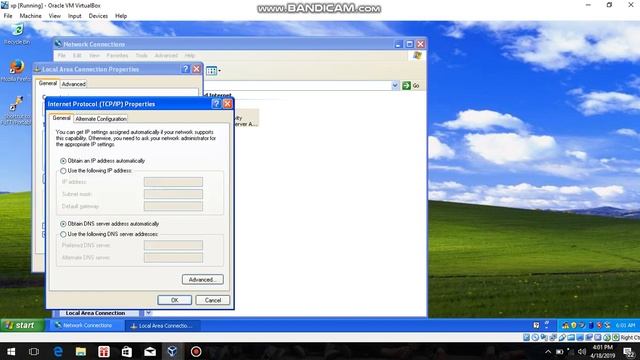Collapse the Local Area Connection details panel chevron
Screen dimensions: 640x360
[148, 313]
